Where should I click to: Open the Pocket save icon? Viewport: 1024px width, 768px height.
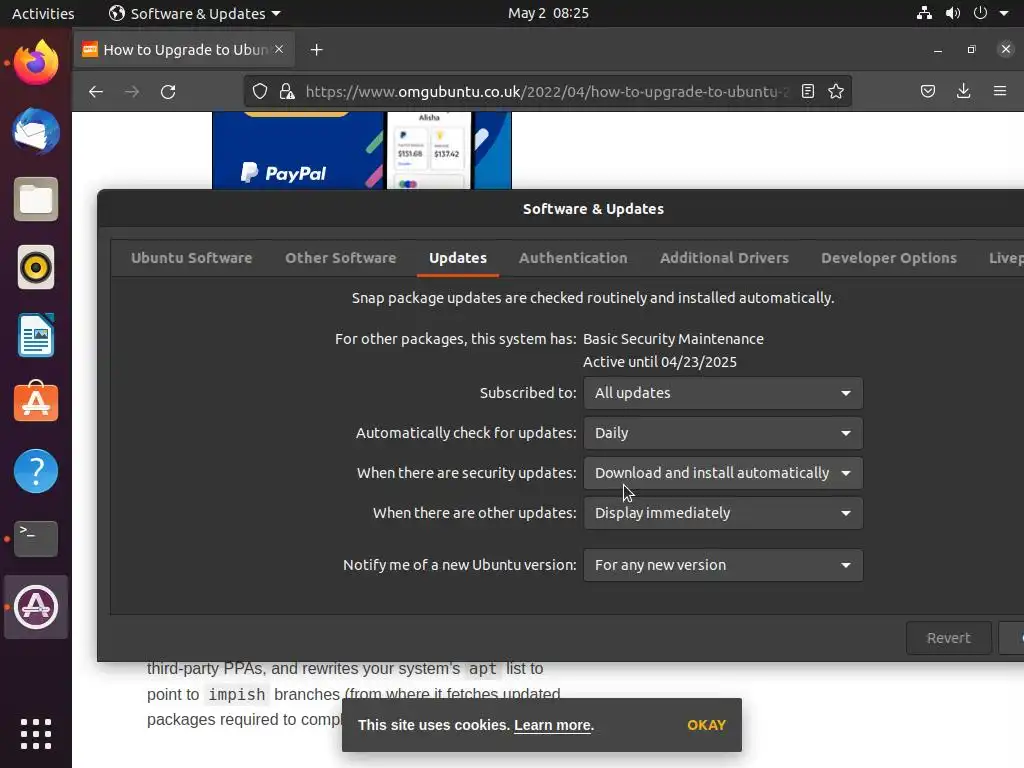(x=928, y=91)
